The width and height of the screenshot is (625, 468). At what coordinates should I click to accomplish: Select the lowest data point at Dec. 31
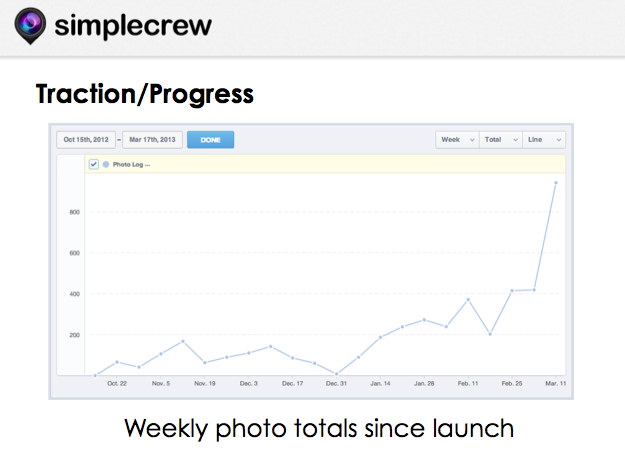coord(336,374)
